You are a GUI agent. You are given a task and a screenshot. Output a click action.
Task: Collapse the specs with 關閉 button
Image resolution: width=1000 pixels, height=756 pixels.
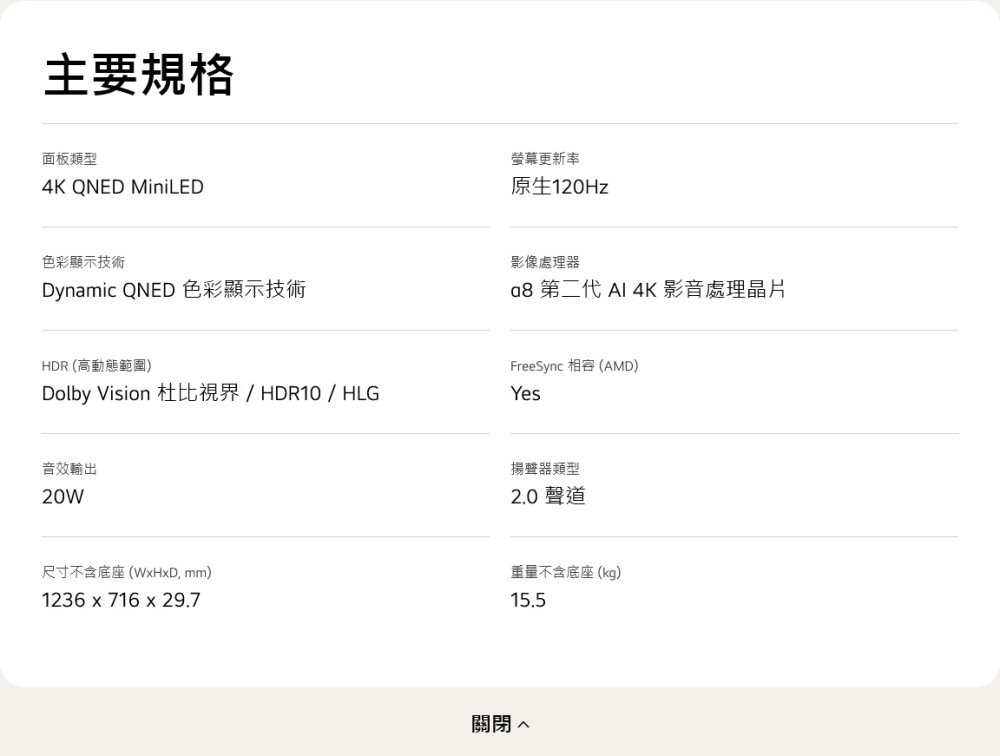[491, 723]
